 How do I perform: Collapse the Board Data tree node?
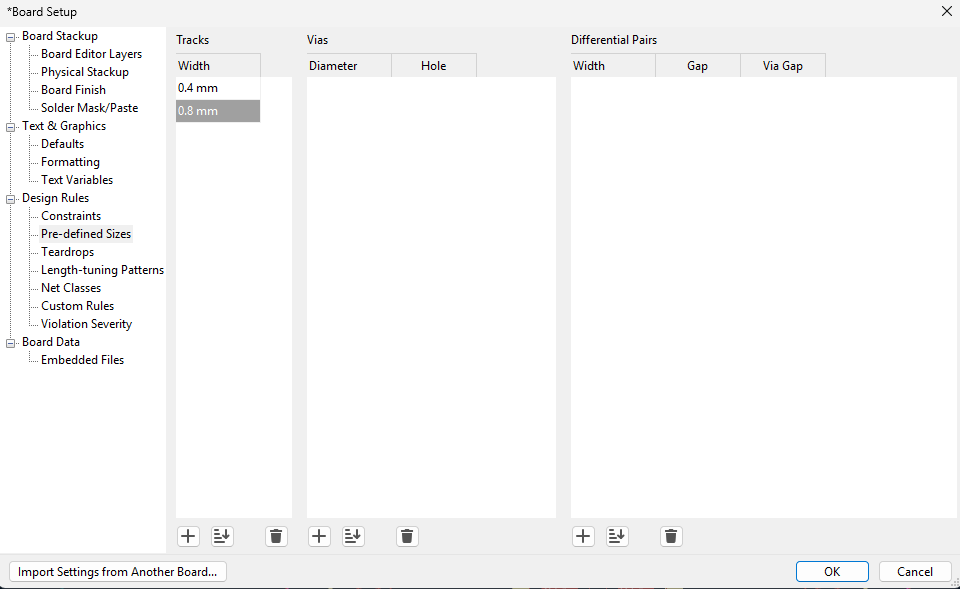(12, 343)
